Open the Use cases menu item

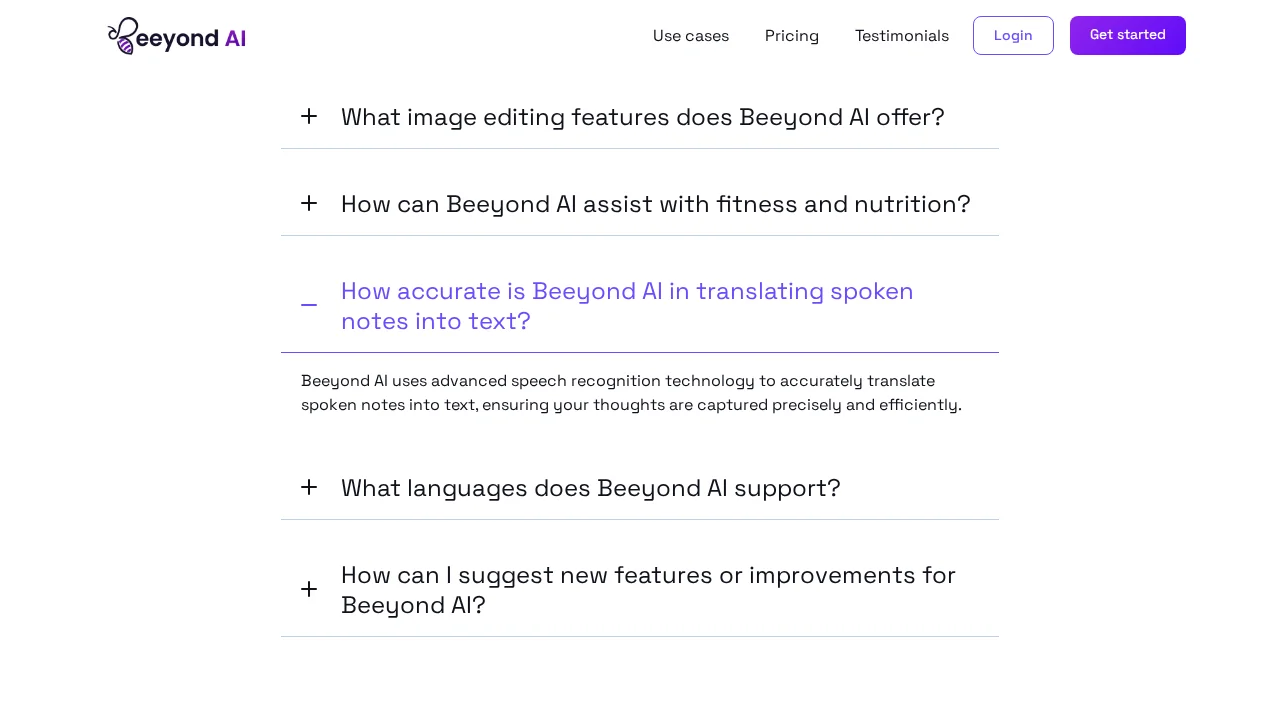tap(691, 35)
